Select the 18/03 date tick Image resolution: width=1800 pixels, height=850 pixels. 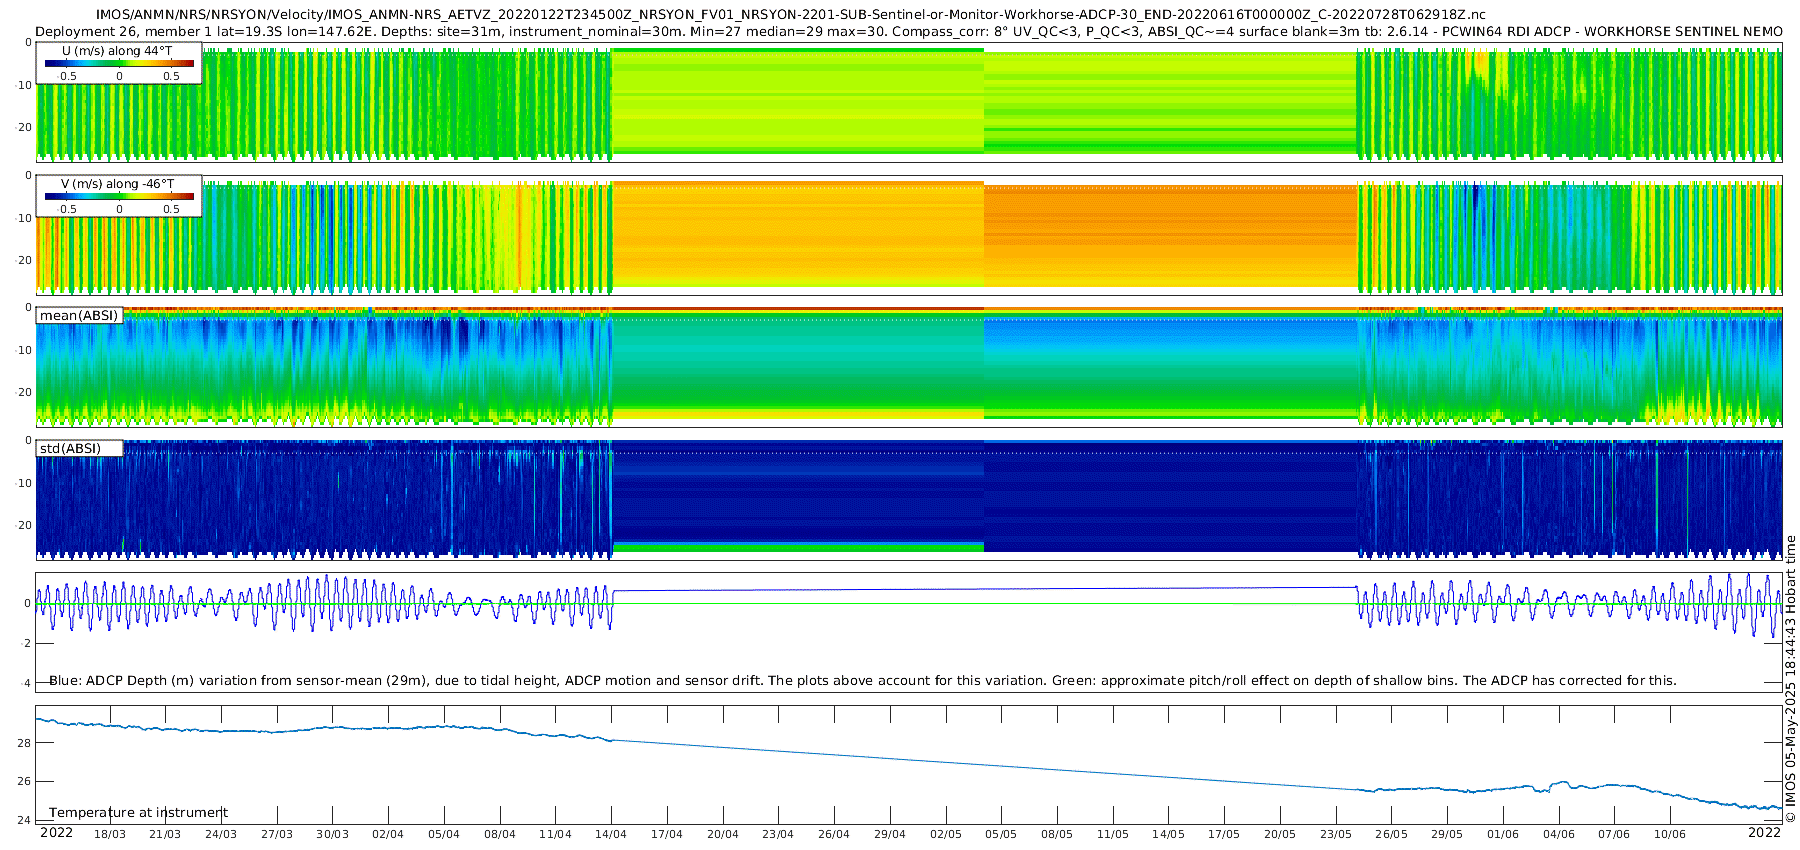coord(110,834)
